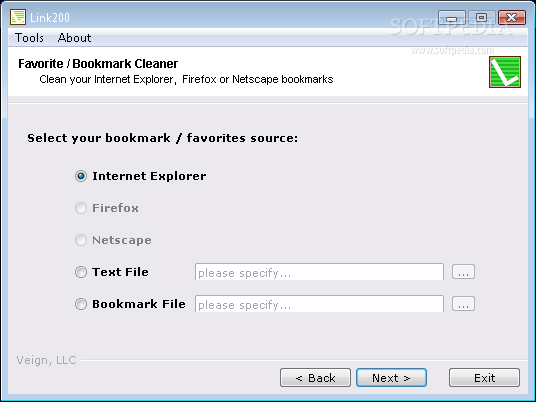The width and height of the screenshot is (536, 402).
Task: Minimize the Link200 window
Action: (452, 17)
